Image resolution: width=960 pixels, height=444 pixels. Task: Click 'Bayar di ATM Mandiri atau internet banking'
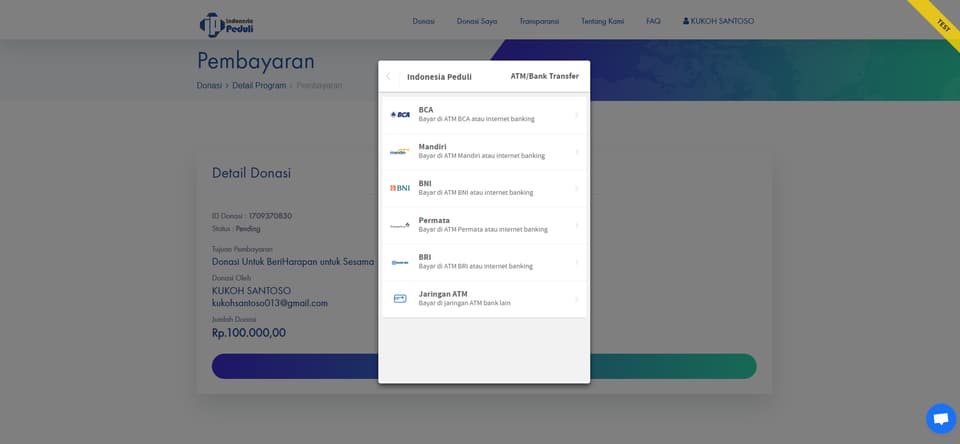pos(482,156)
